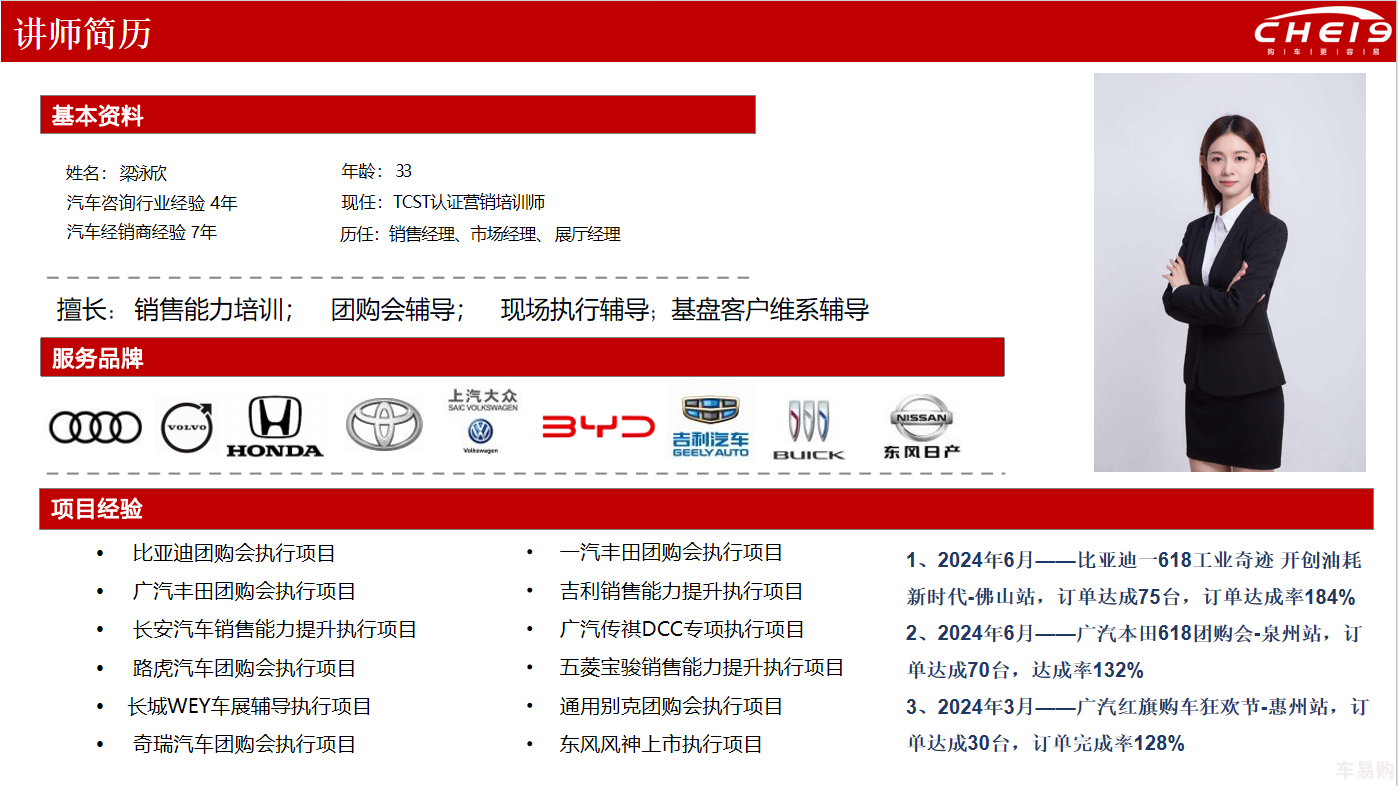Viewport: 1398px width, 786px height.
Task: Click the 基盘客户维系辅导 specialty text
Action: pos(770,310)
